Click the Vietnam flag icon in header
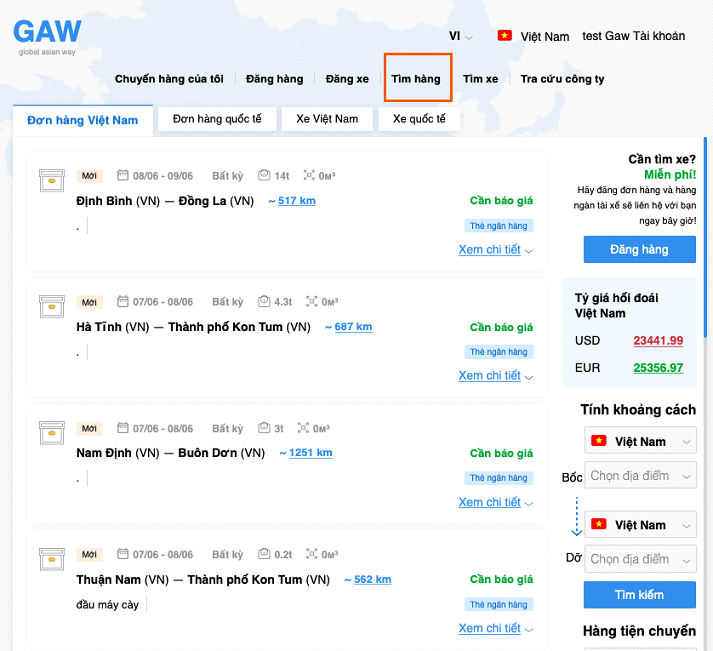713x651 pixels. tap(505, 36)
